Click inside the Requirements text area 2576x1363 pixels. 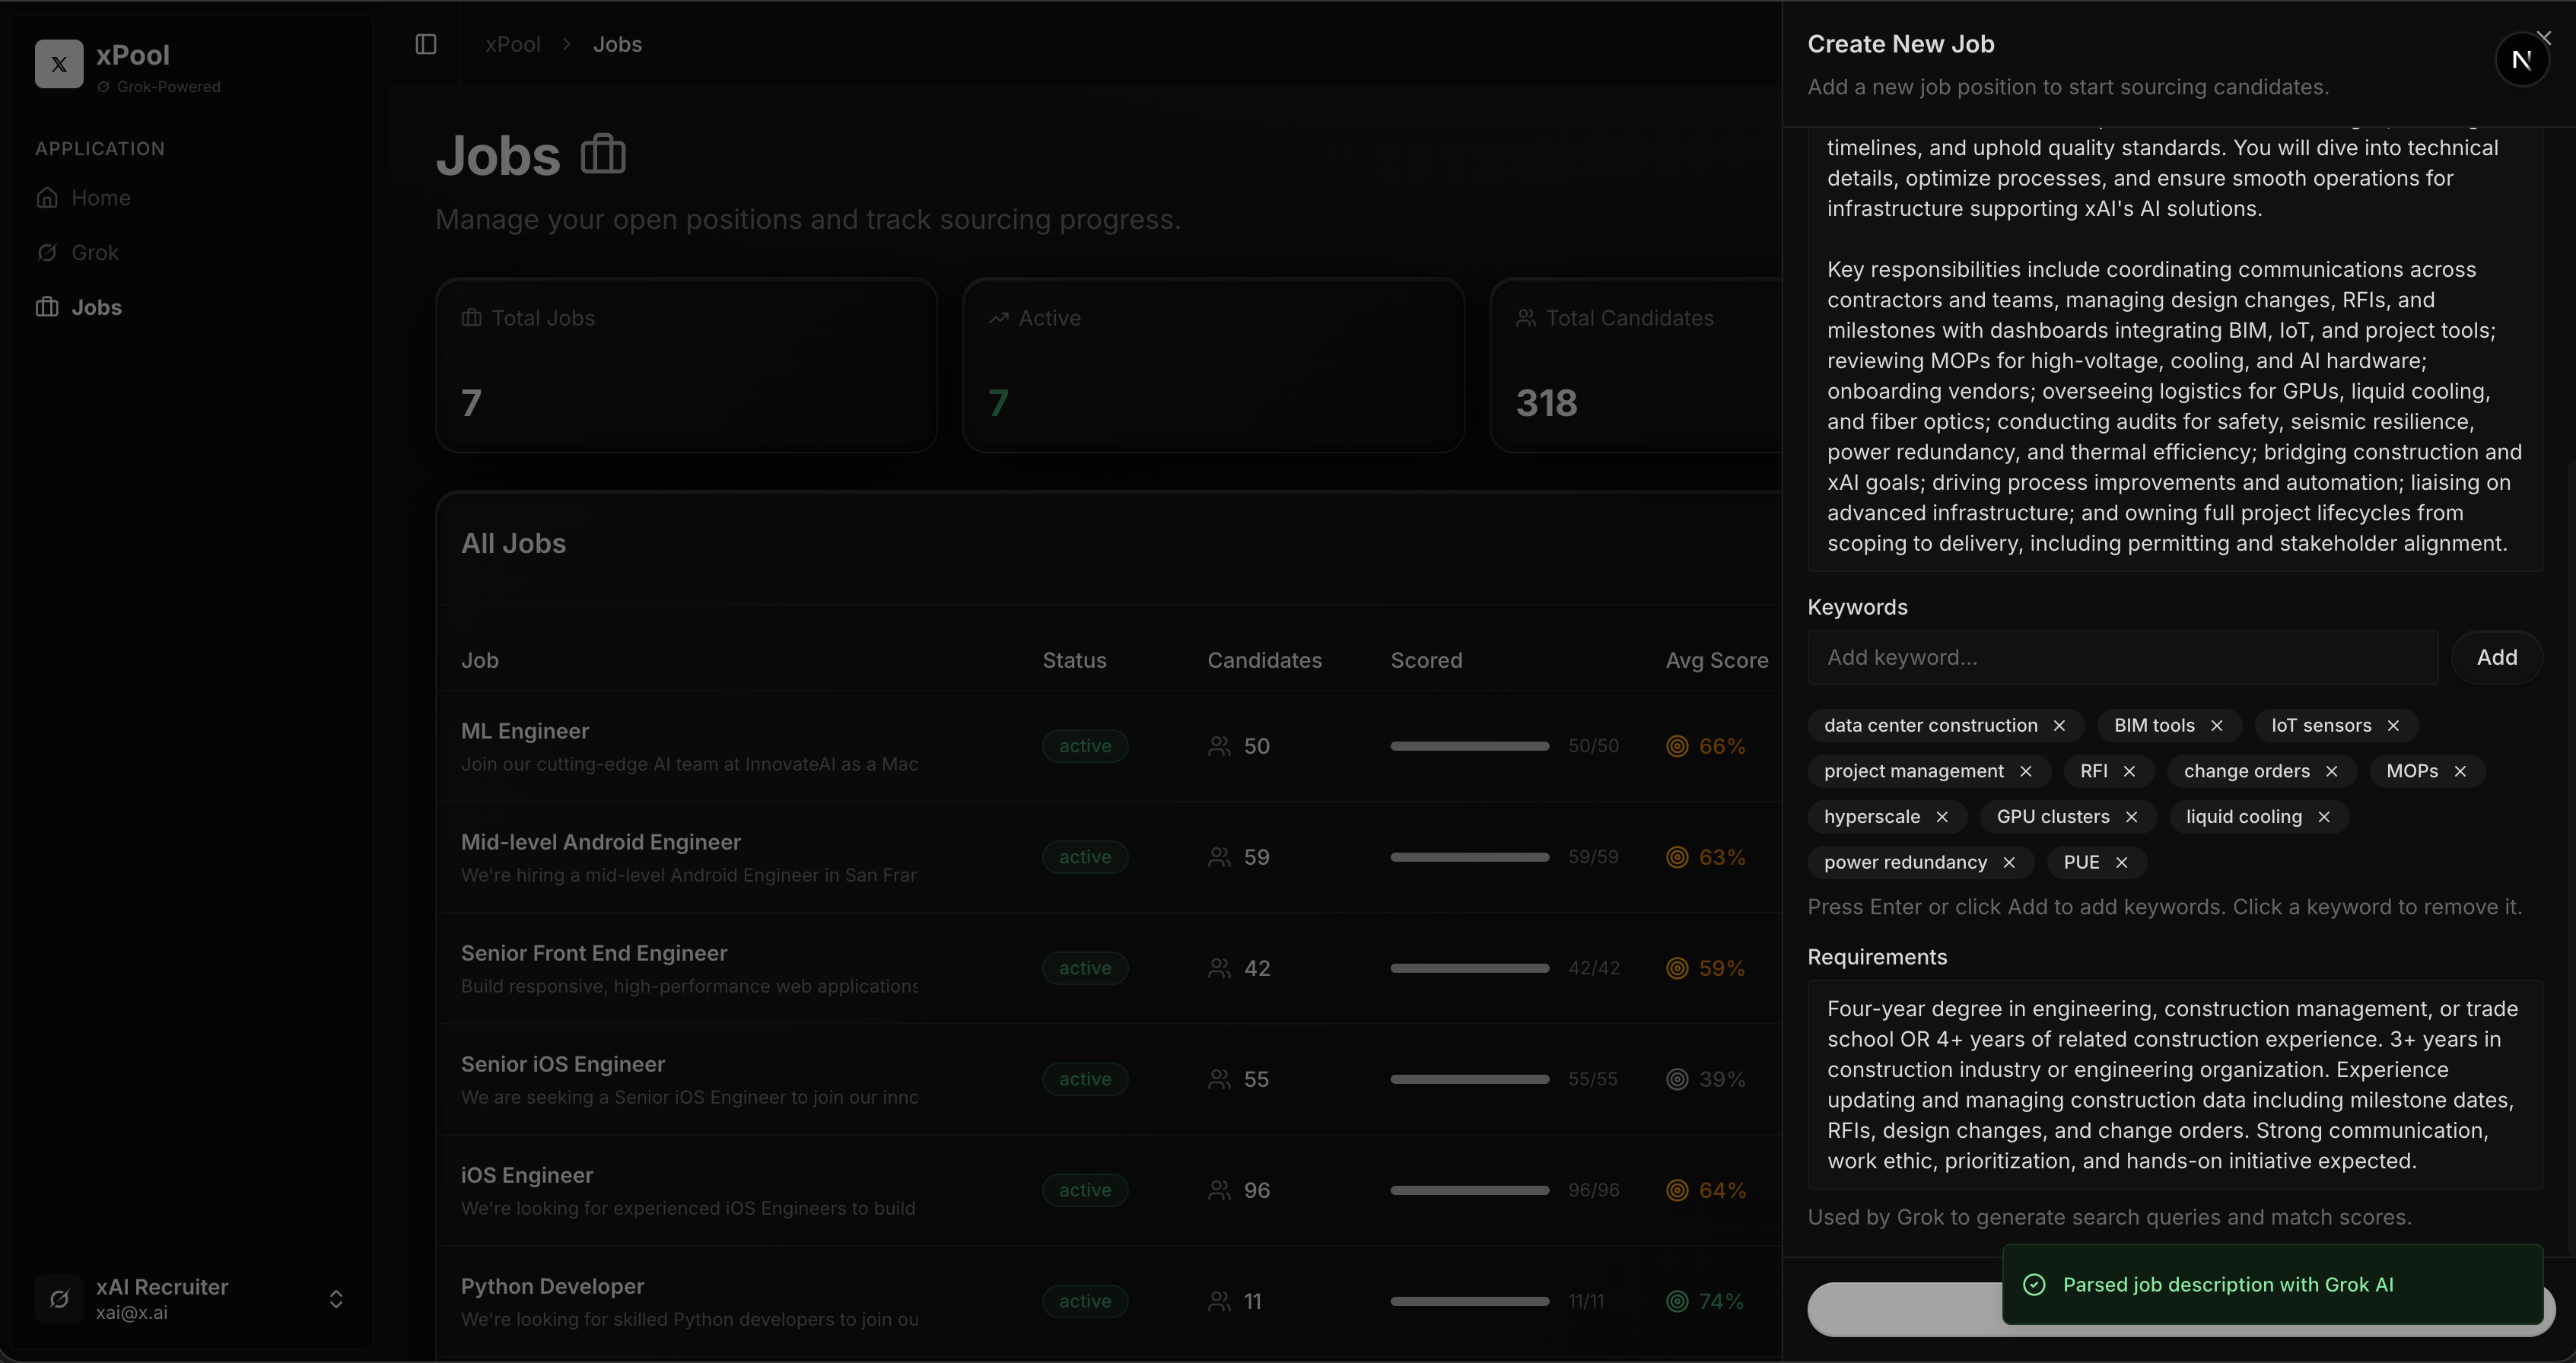click(2174, 1084)
